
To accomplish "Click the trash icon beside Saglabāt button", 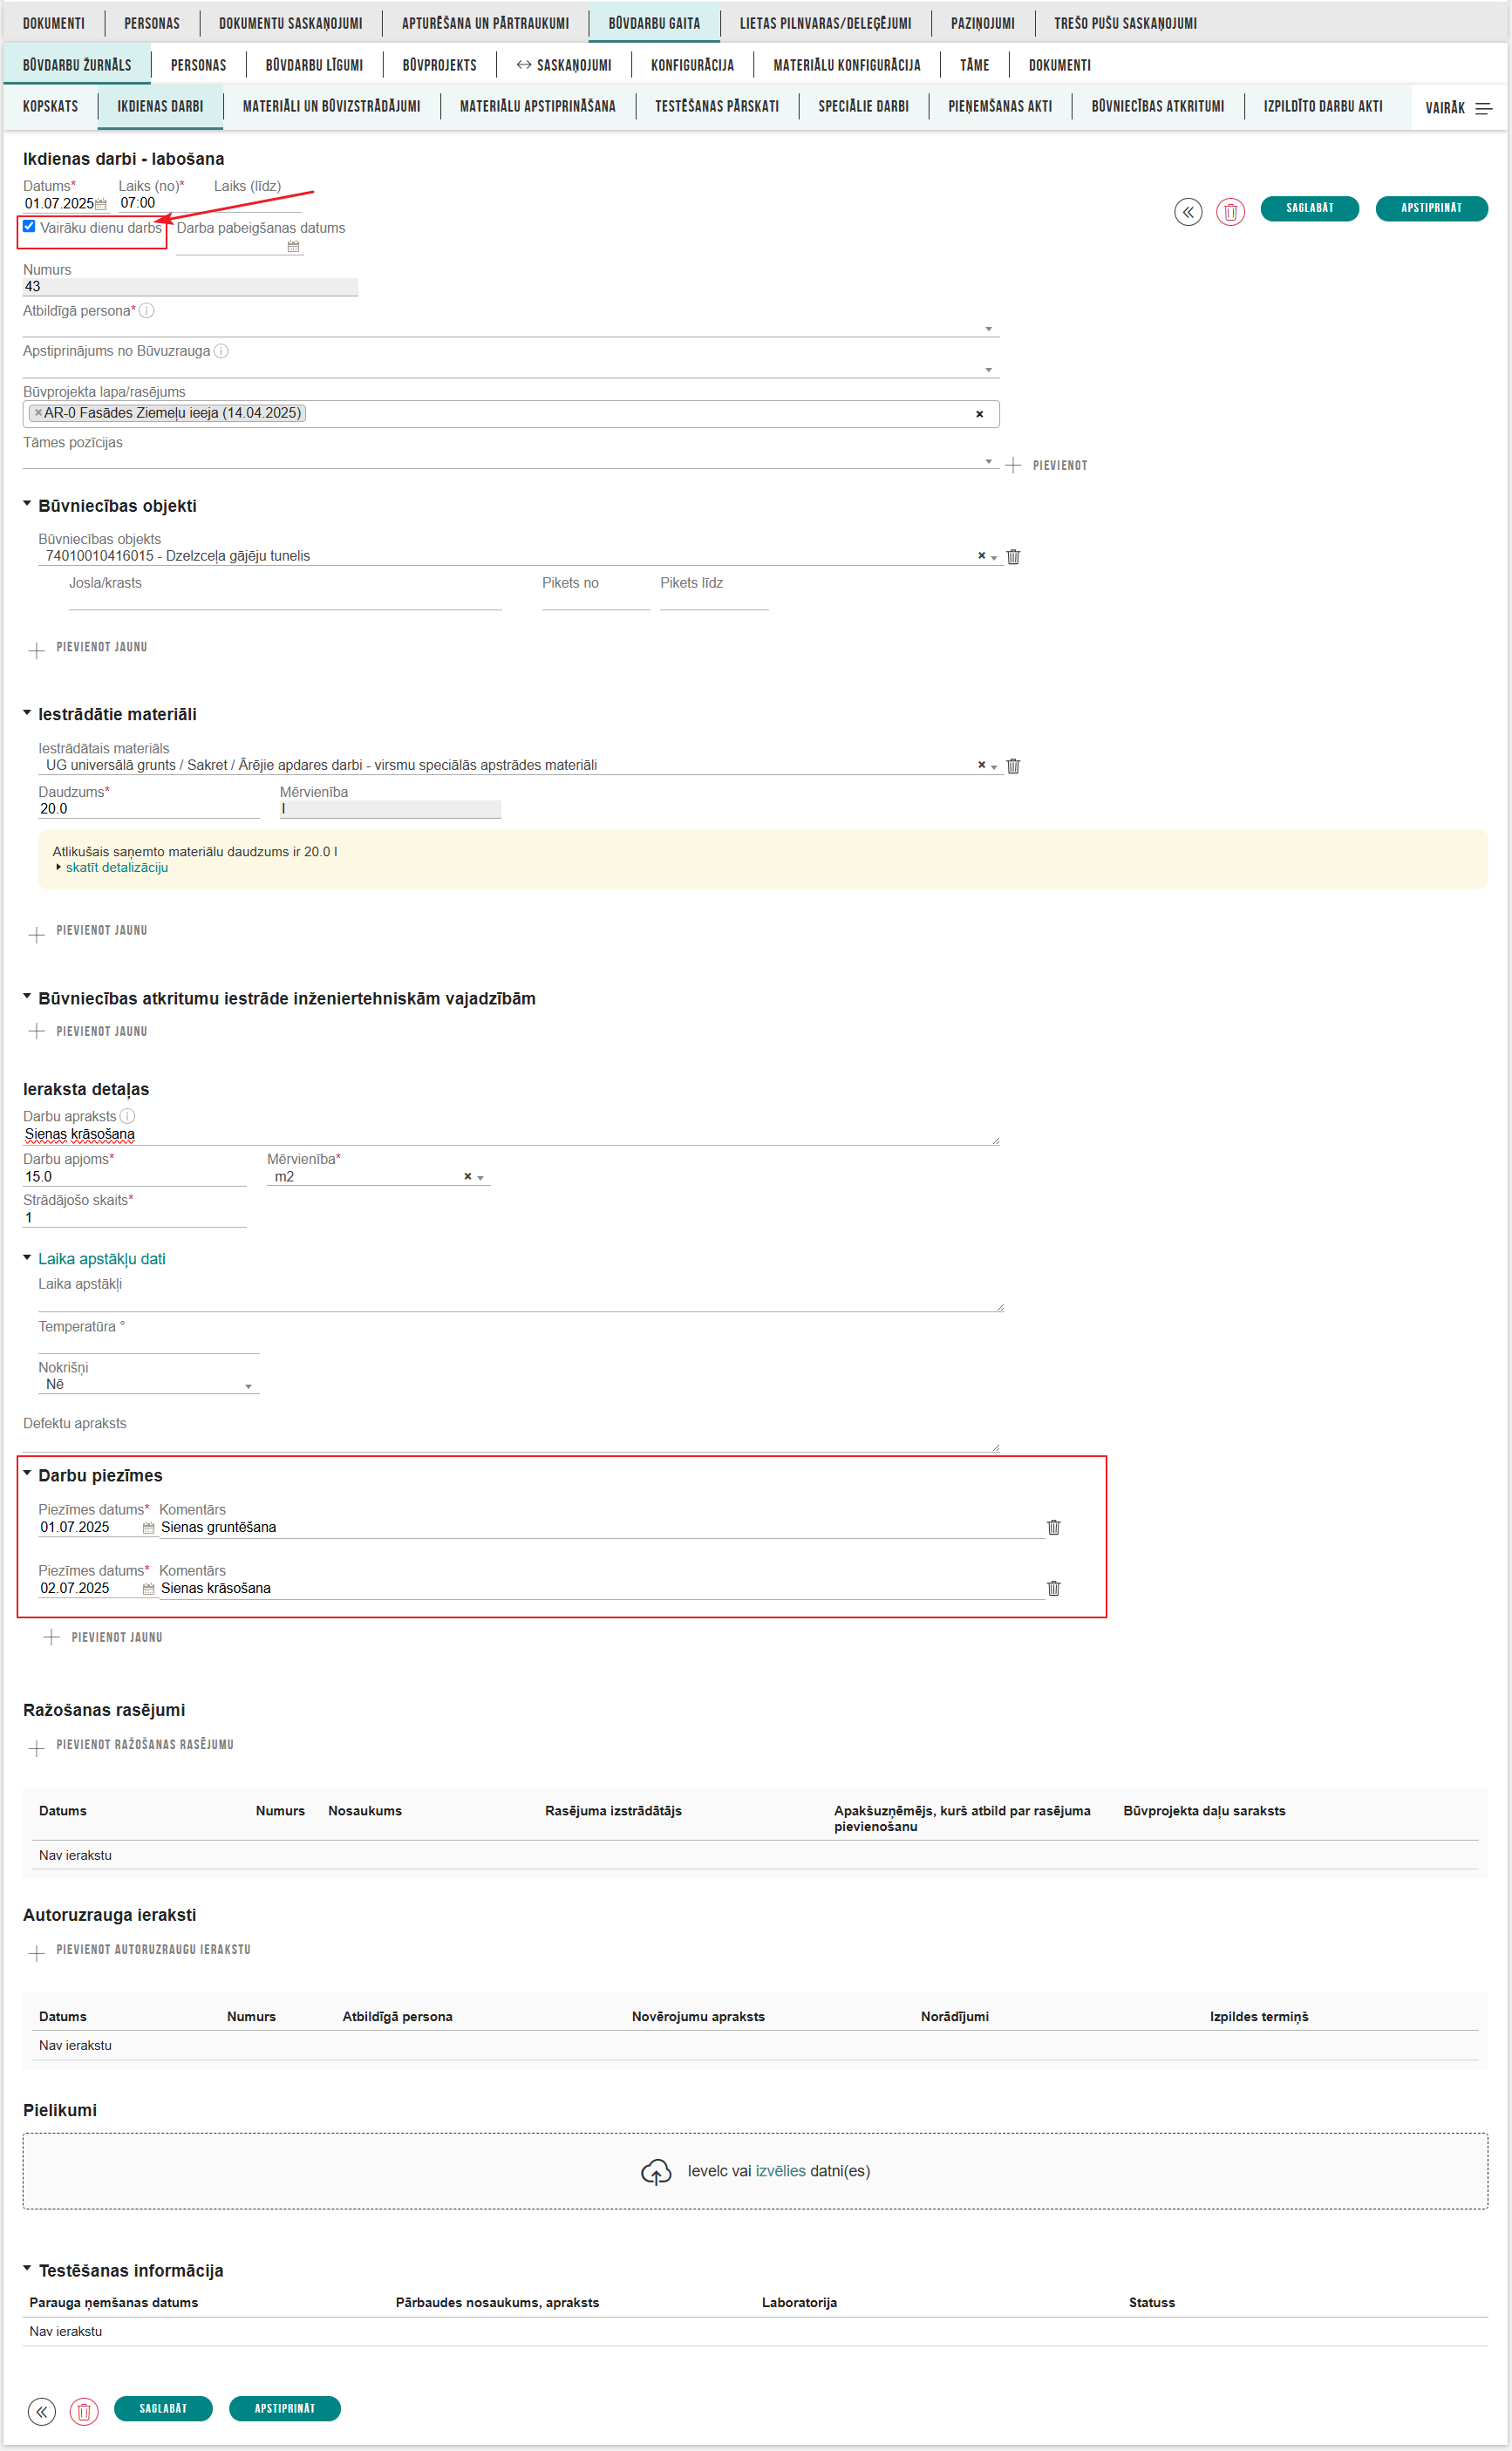I will click(x=1232, y=208).
